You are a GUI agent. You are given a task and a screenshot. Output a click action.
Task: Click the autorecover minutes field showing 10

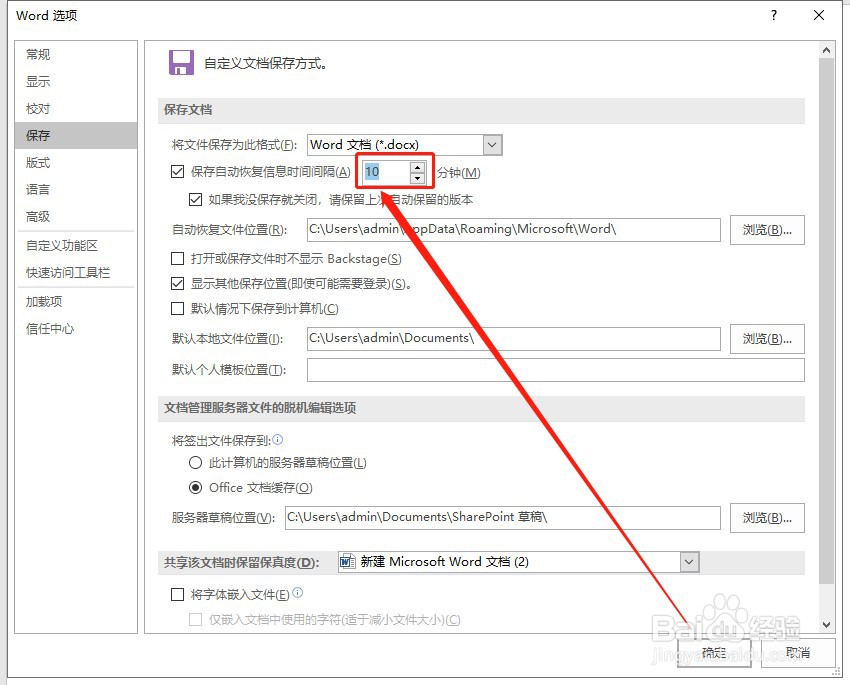(x=386, y=172)
